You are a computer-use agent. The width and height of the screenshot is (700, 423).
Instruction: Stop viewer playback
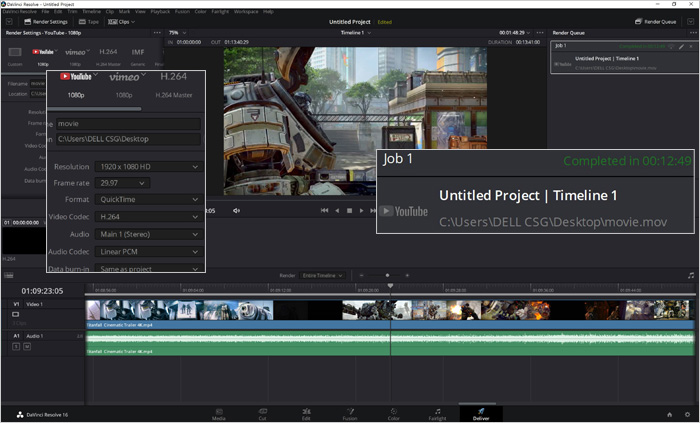pos(350,211)
